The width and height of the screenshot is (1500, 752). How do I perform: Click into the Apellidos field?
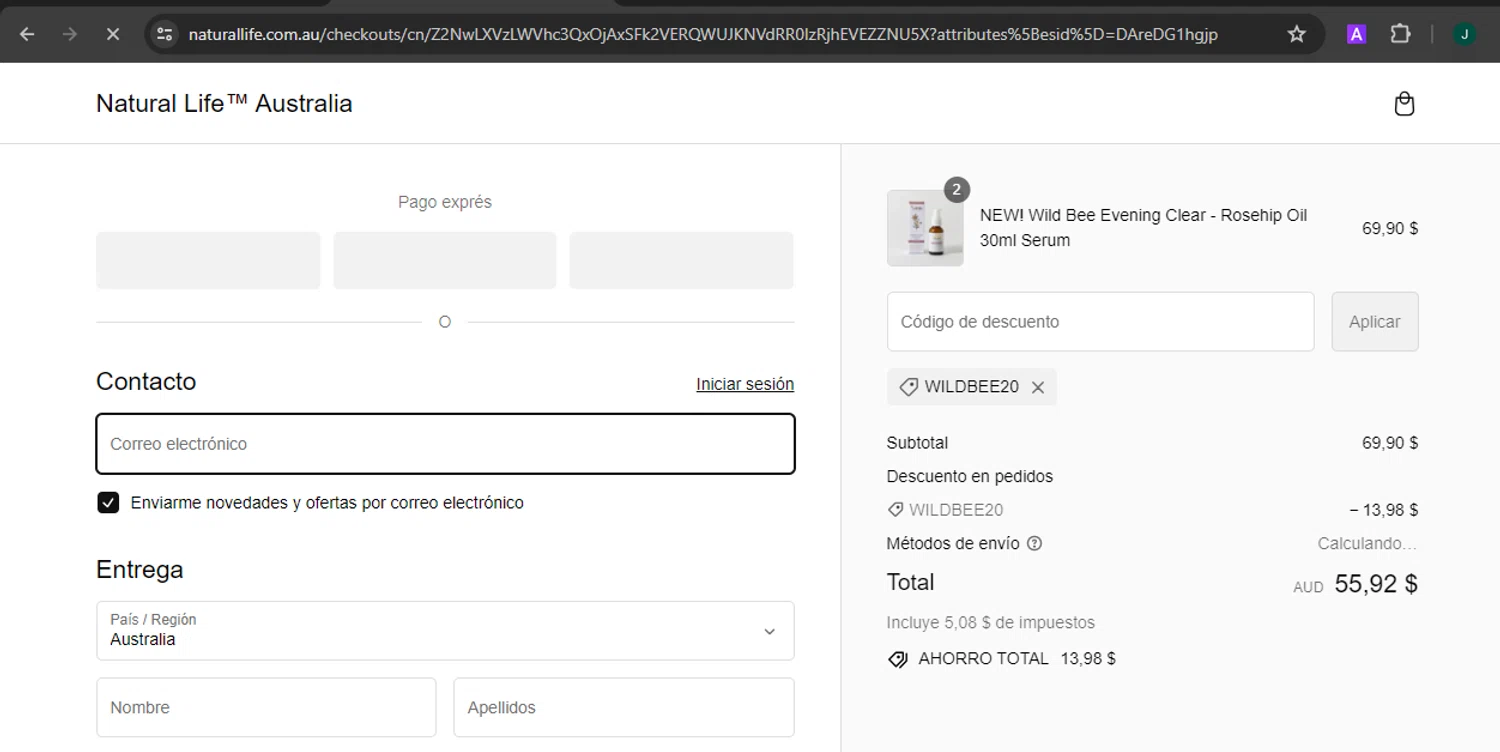623,708
